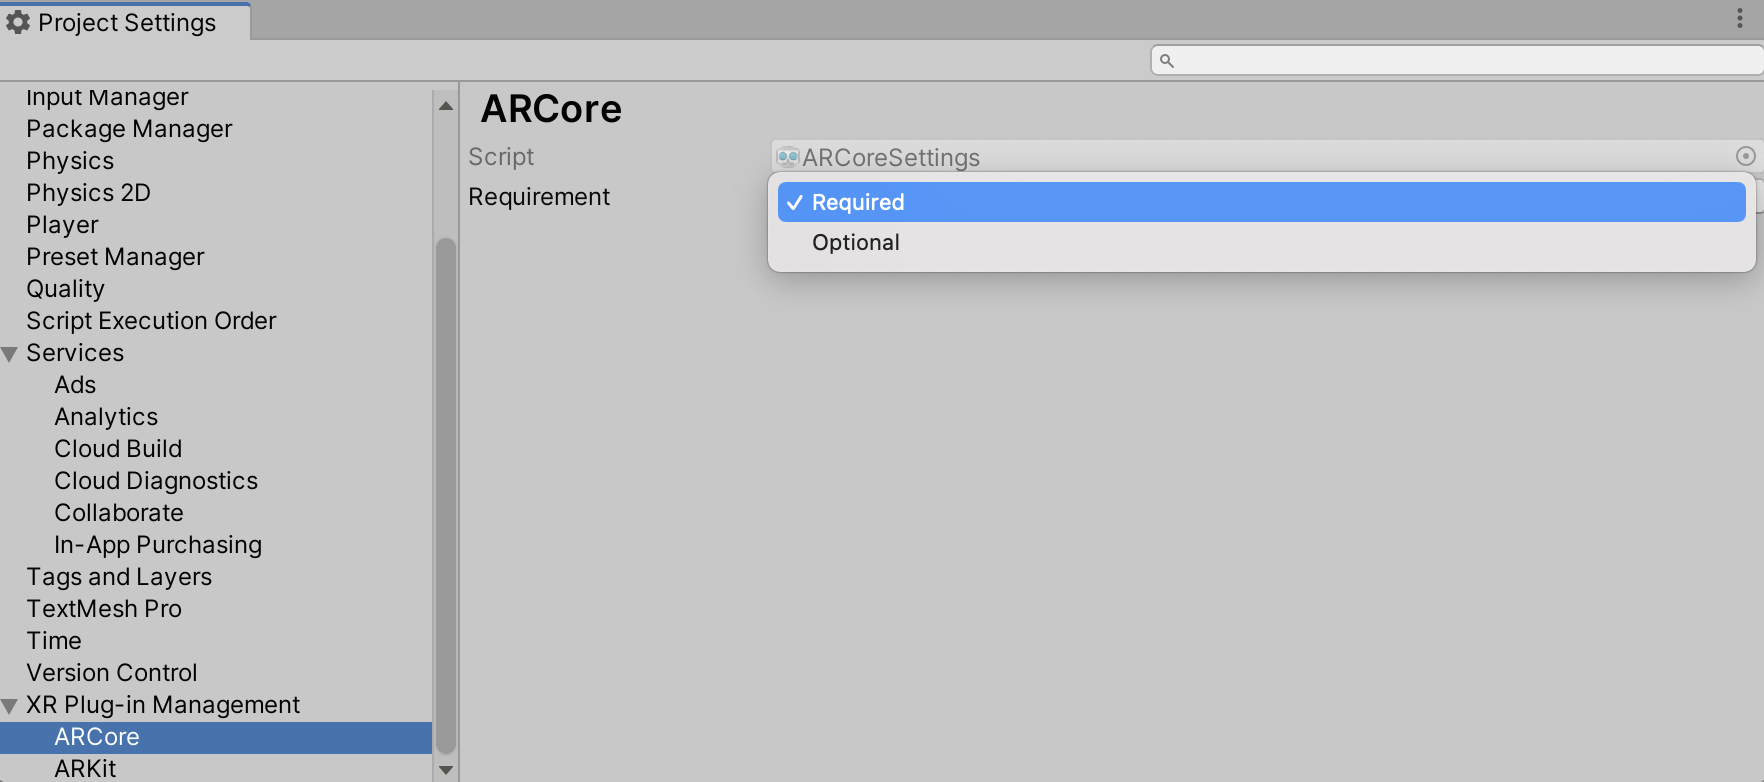Image resolution: width=1764 pixels, height=782 pixels.
Task: Select ARKit in the sidebar
Action: [x=85, y=768]
